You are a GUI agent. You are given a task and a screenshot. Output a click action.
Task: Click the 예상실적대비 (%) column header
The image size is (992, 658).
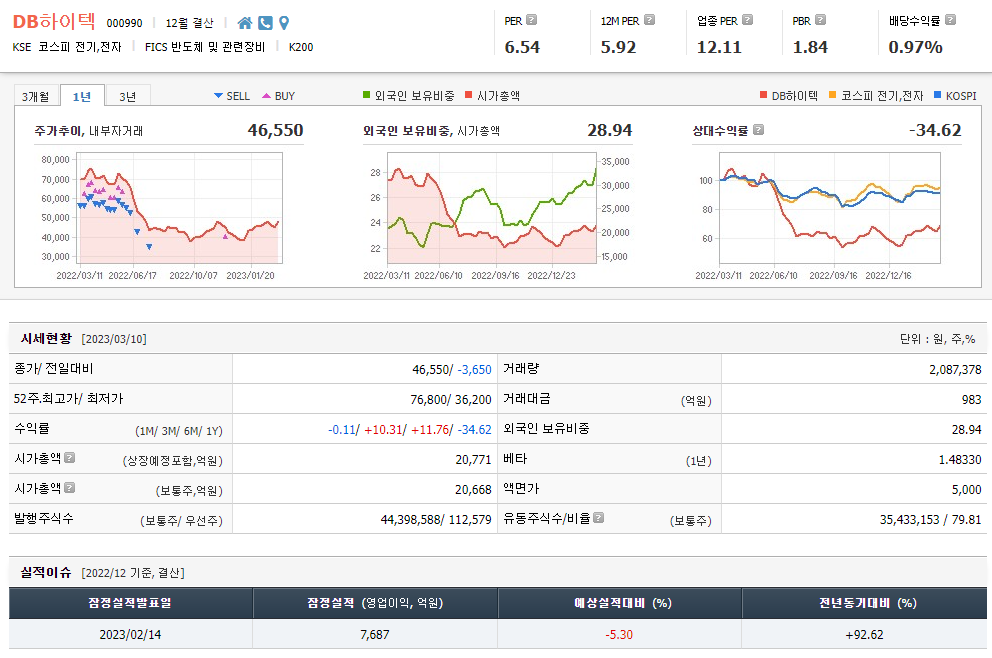620,603
